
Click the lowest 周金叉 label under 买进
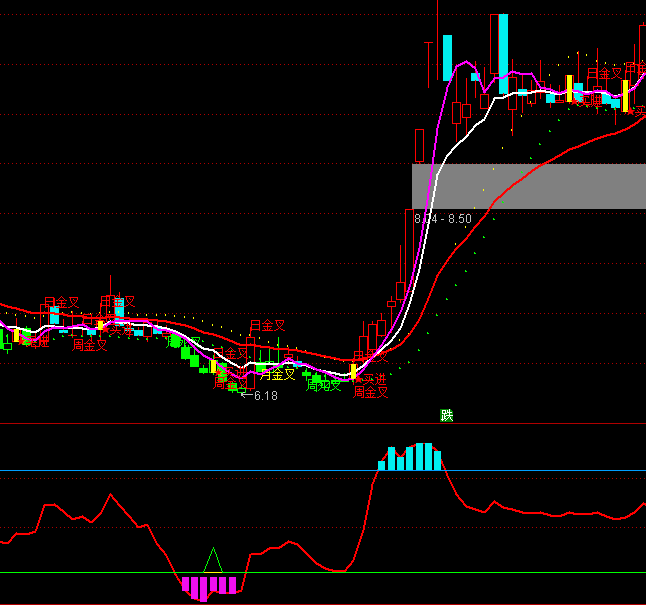pyautogui.click(x=370, y=393)
